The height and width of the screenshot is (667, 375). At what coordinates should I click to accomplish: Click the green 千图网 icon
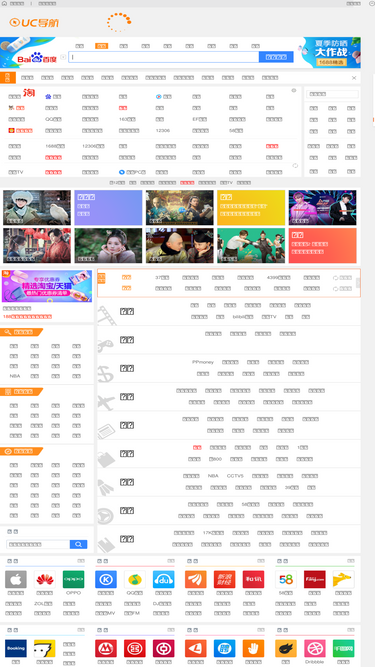(344, 649)
